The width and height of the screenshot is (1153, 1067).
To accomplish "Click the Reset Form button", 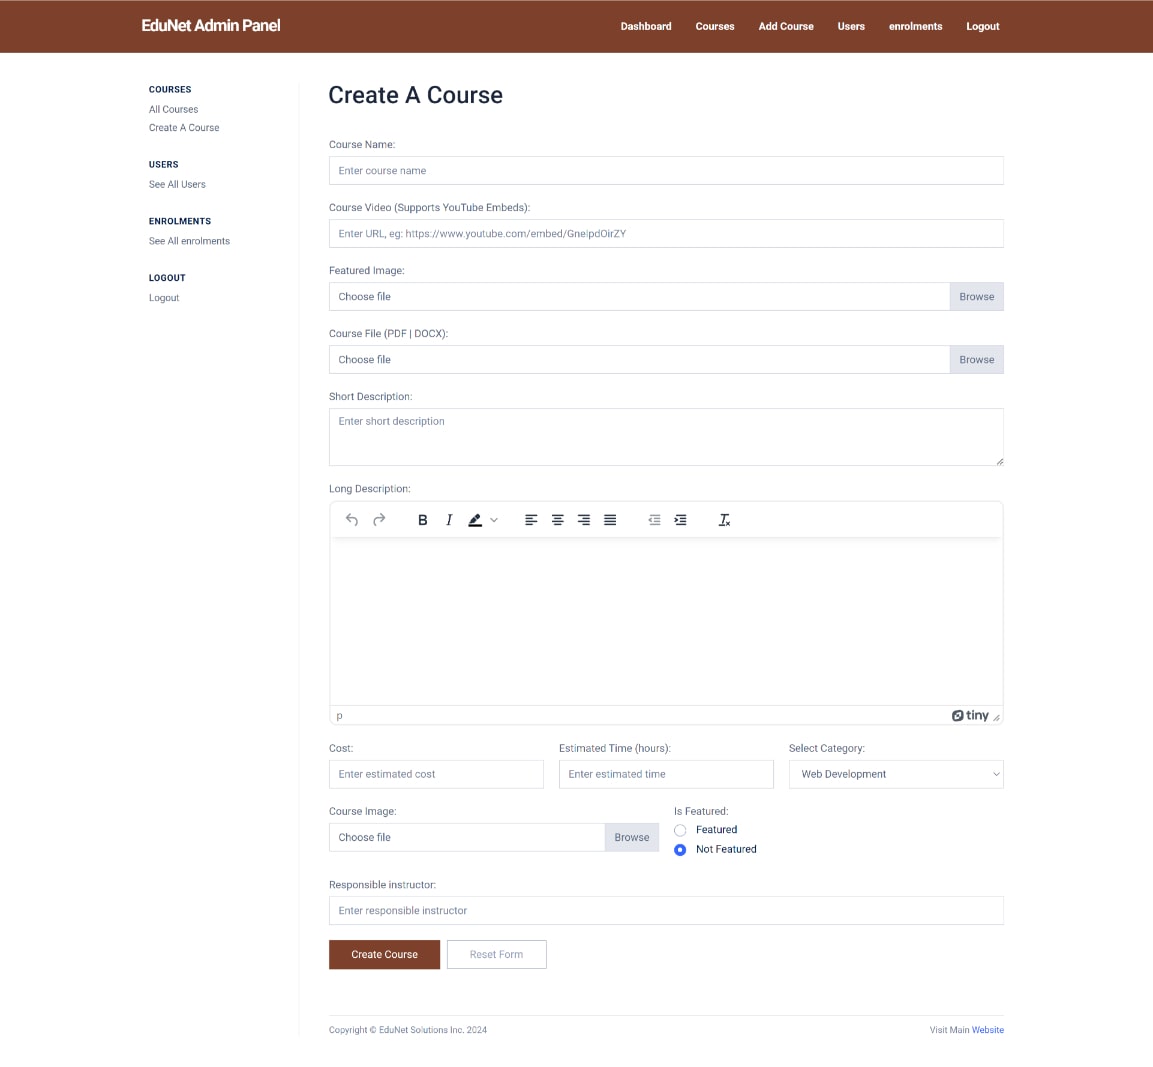I will [496, 954].
